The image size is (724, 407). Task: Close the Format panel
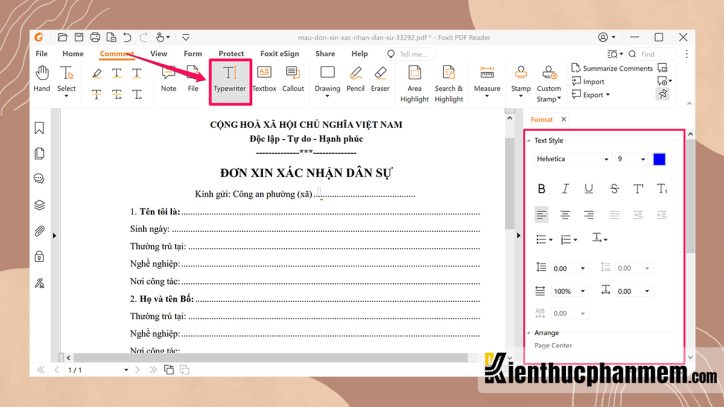click(564, 119)
